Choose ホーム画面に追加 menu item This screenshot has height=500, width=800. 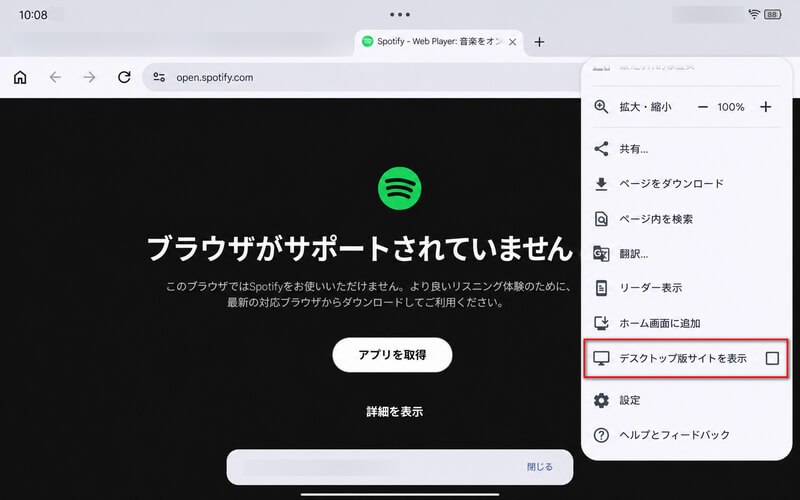(687, 323)
